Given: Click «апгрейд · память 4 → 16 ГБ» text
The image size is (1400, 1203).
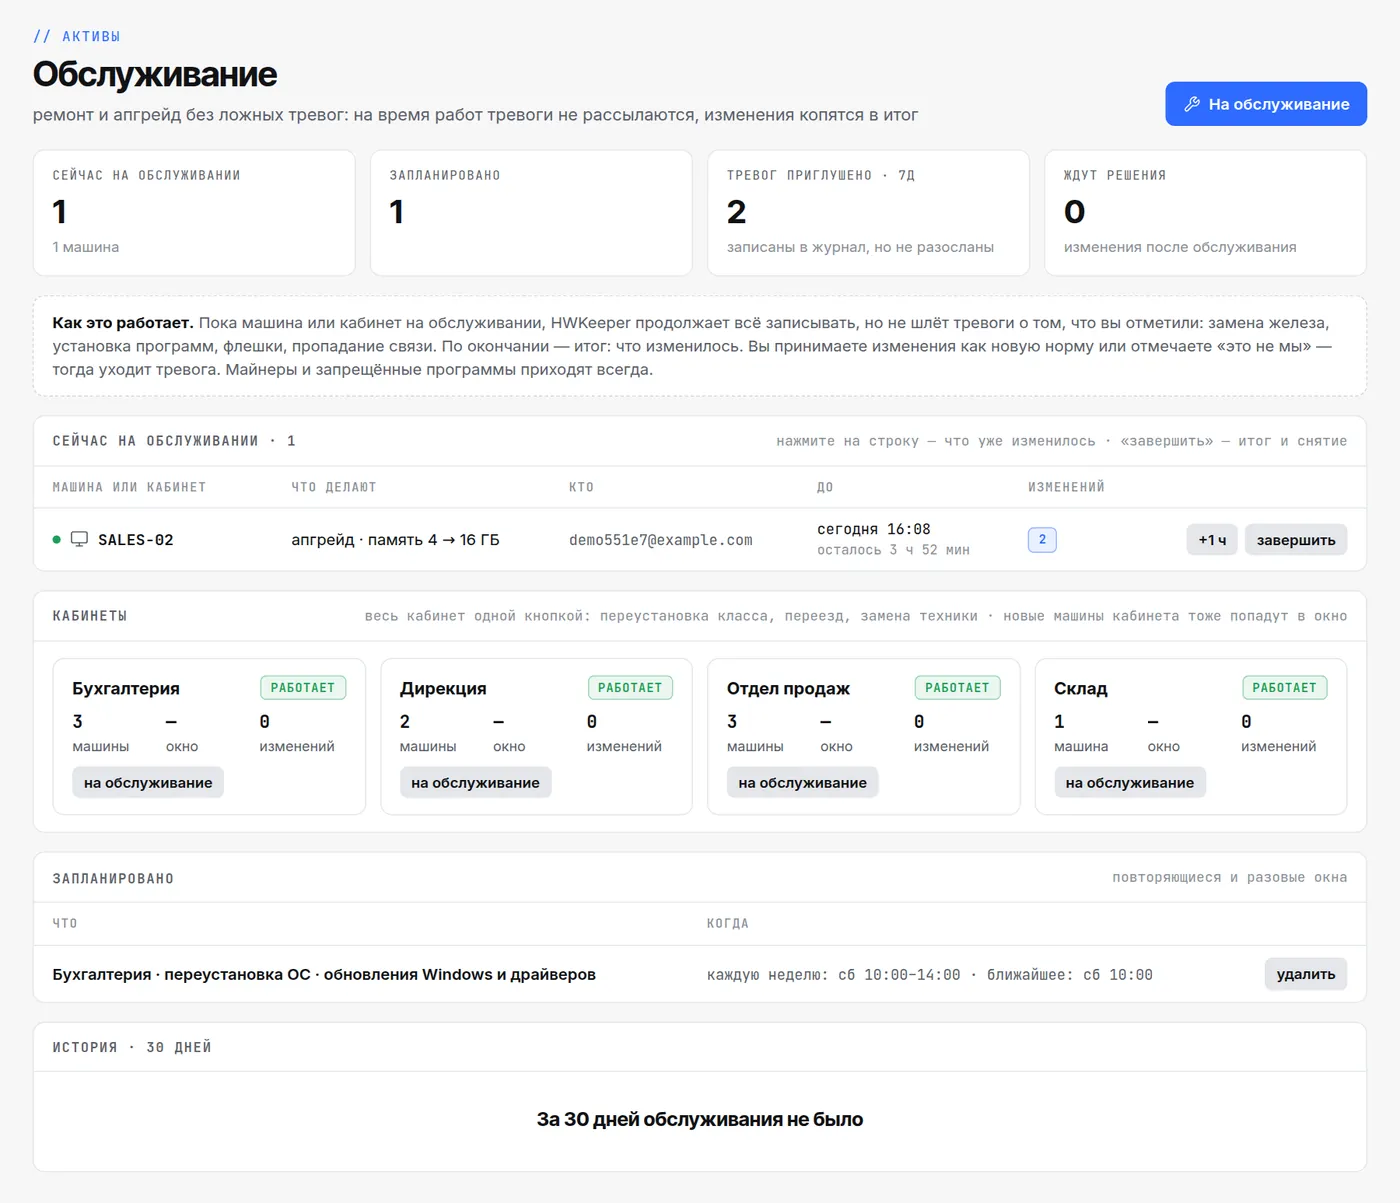Looking at the screenshot, I should 395,540.
